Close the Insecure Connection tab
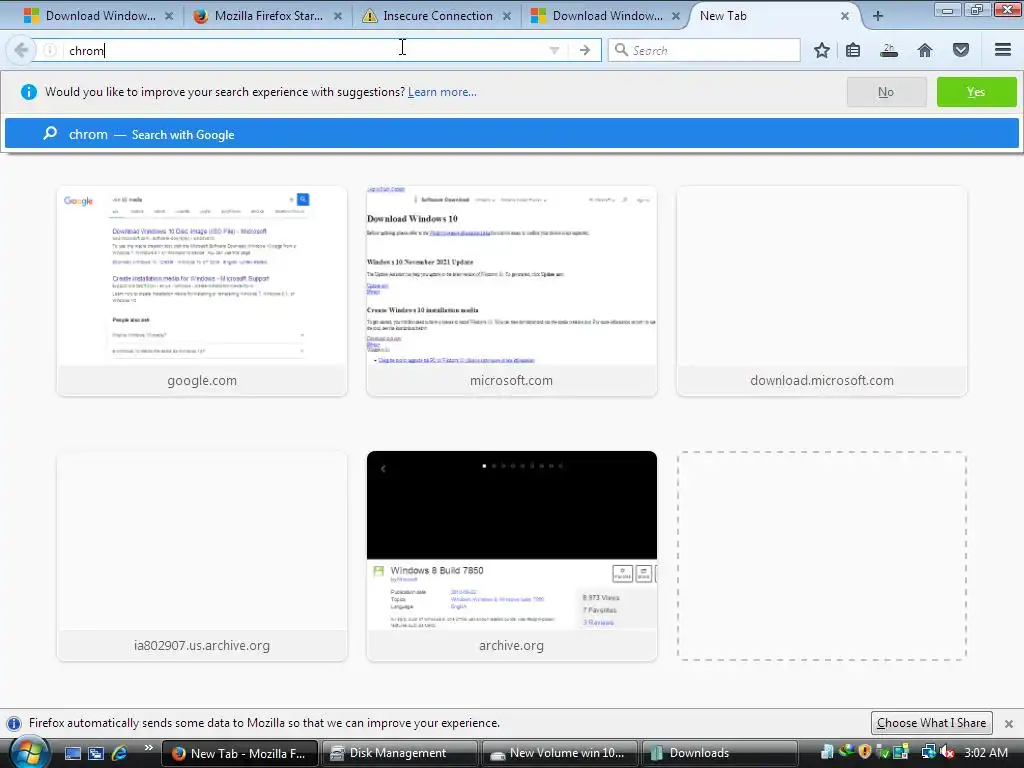Viewport: 1024px width, 768px height. (x=507, y=16)
